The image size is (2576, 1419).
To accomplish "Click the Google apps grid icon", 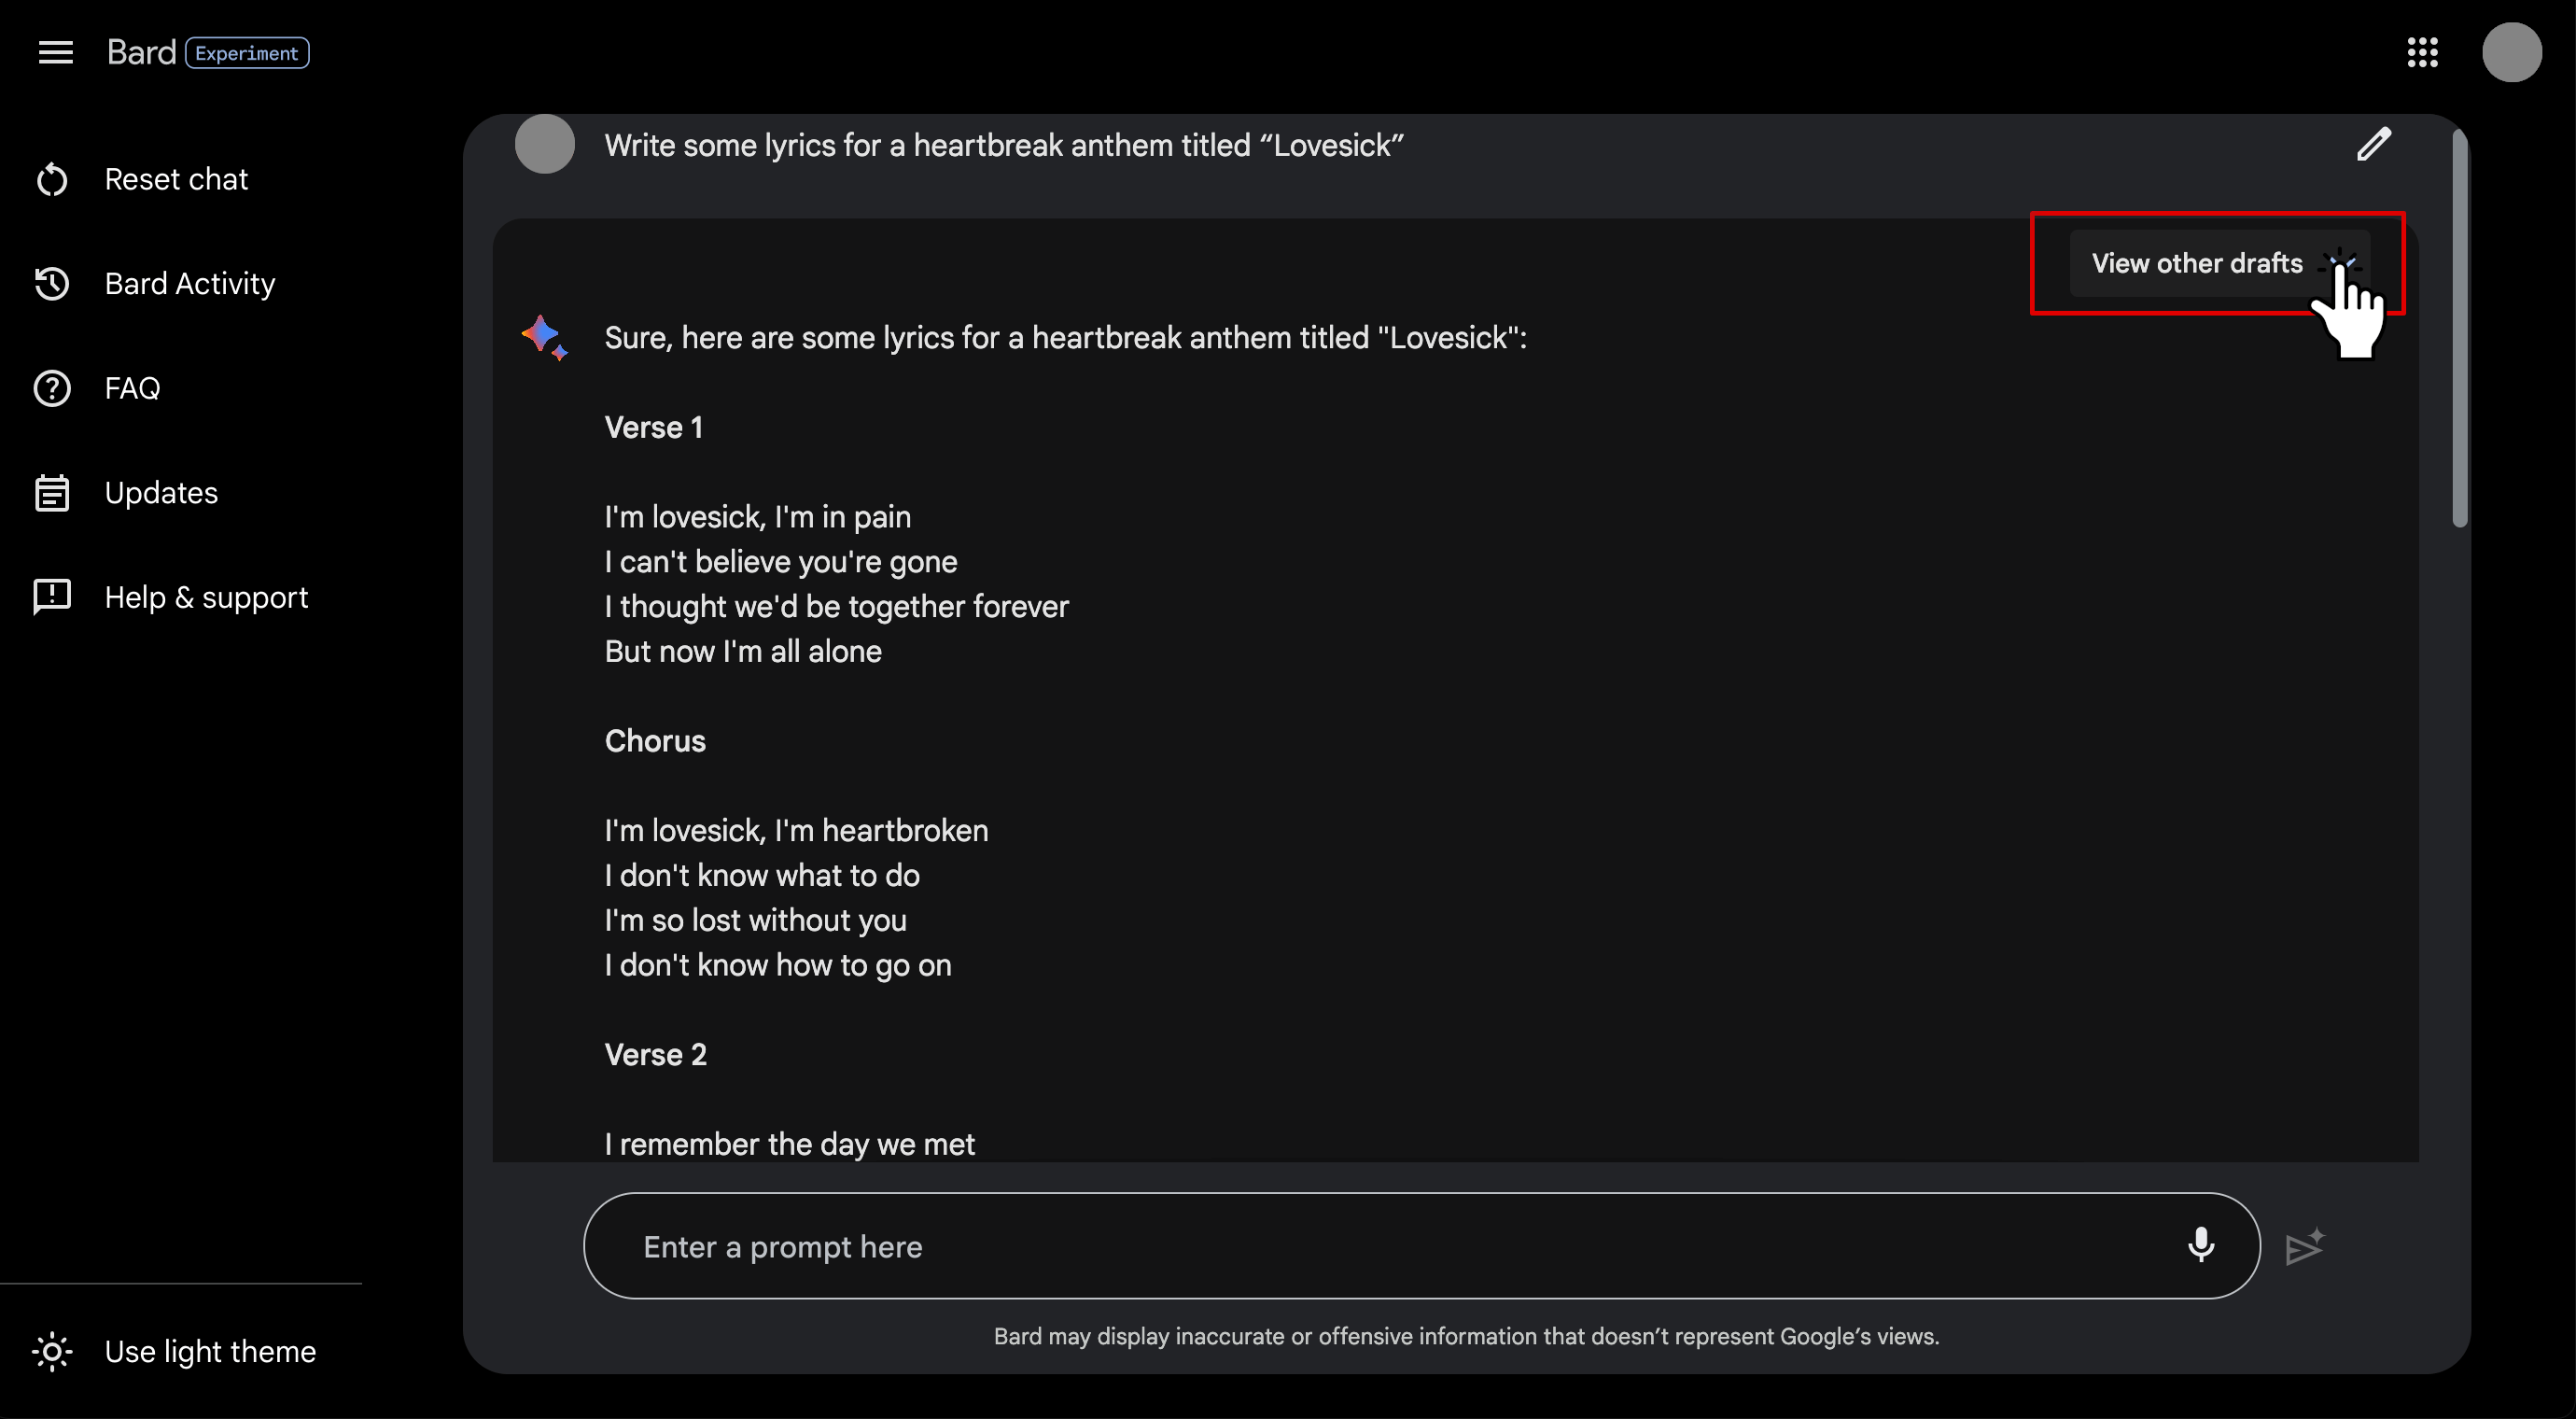I will tap(2422, 52).
